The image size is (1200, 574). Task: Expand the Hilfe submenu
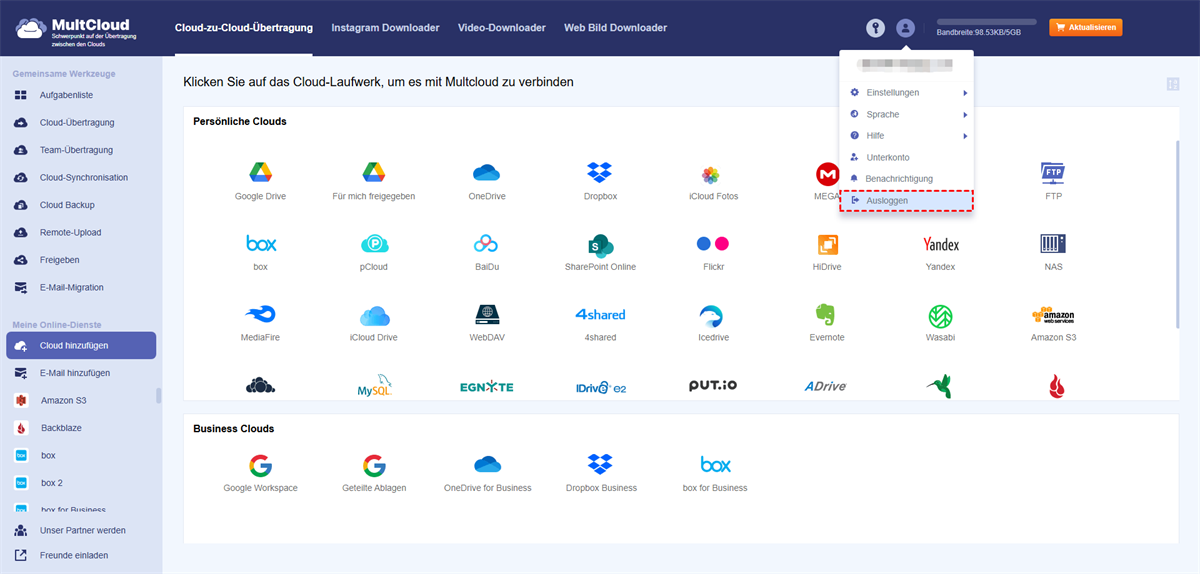pos(907,135)
